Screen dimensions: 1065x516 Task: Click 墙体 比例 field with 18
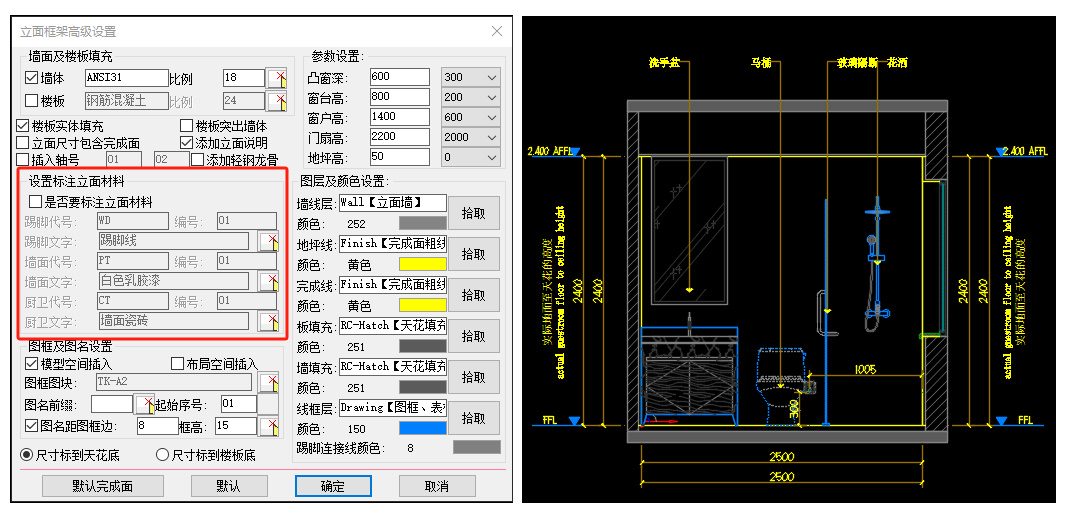pos(243,78)
